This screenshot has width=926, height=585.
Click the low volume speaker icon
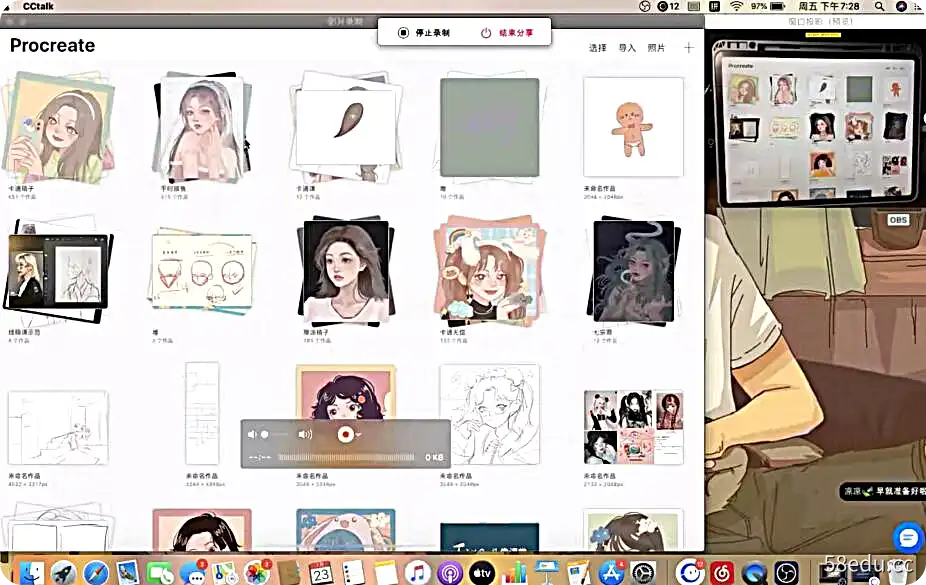pos(252,435)
